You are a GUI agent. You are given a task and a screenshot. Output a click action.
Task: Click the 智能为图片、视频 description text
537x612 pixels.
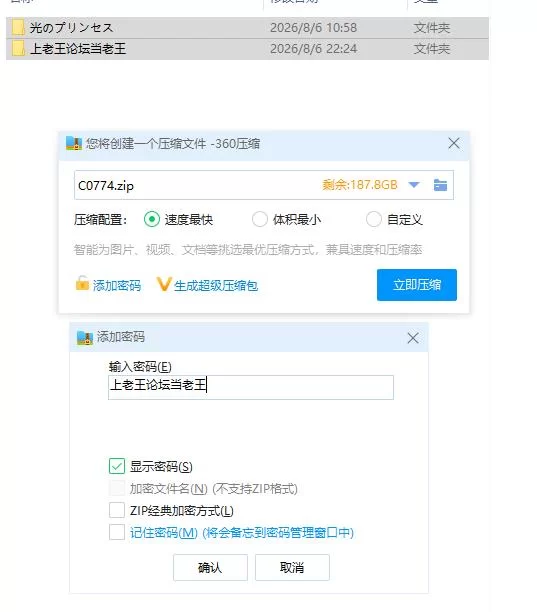(x=248, y=249)
